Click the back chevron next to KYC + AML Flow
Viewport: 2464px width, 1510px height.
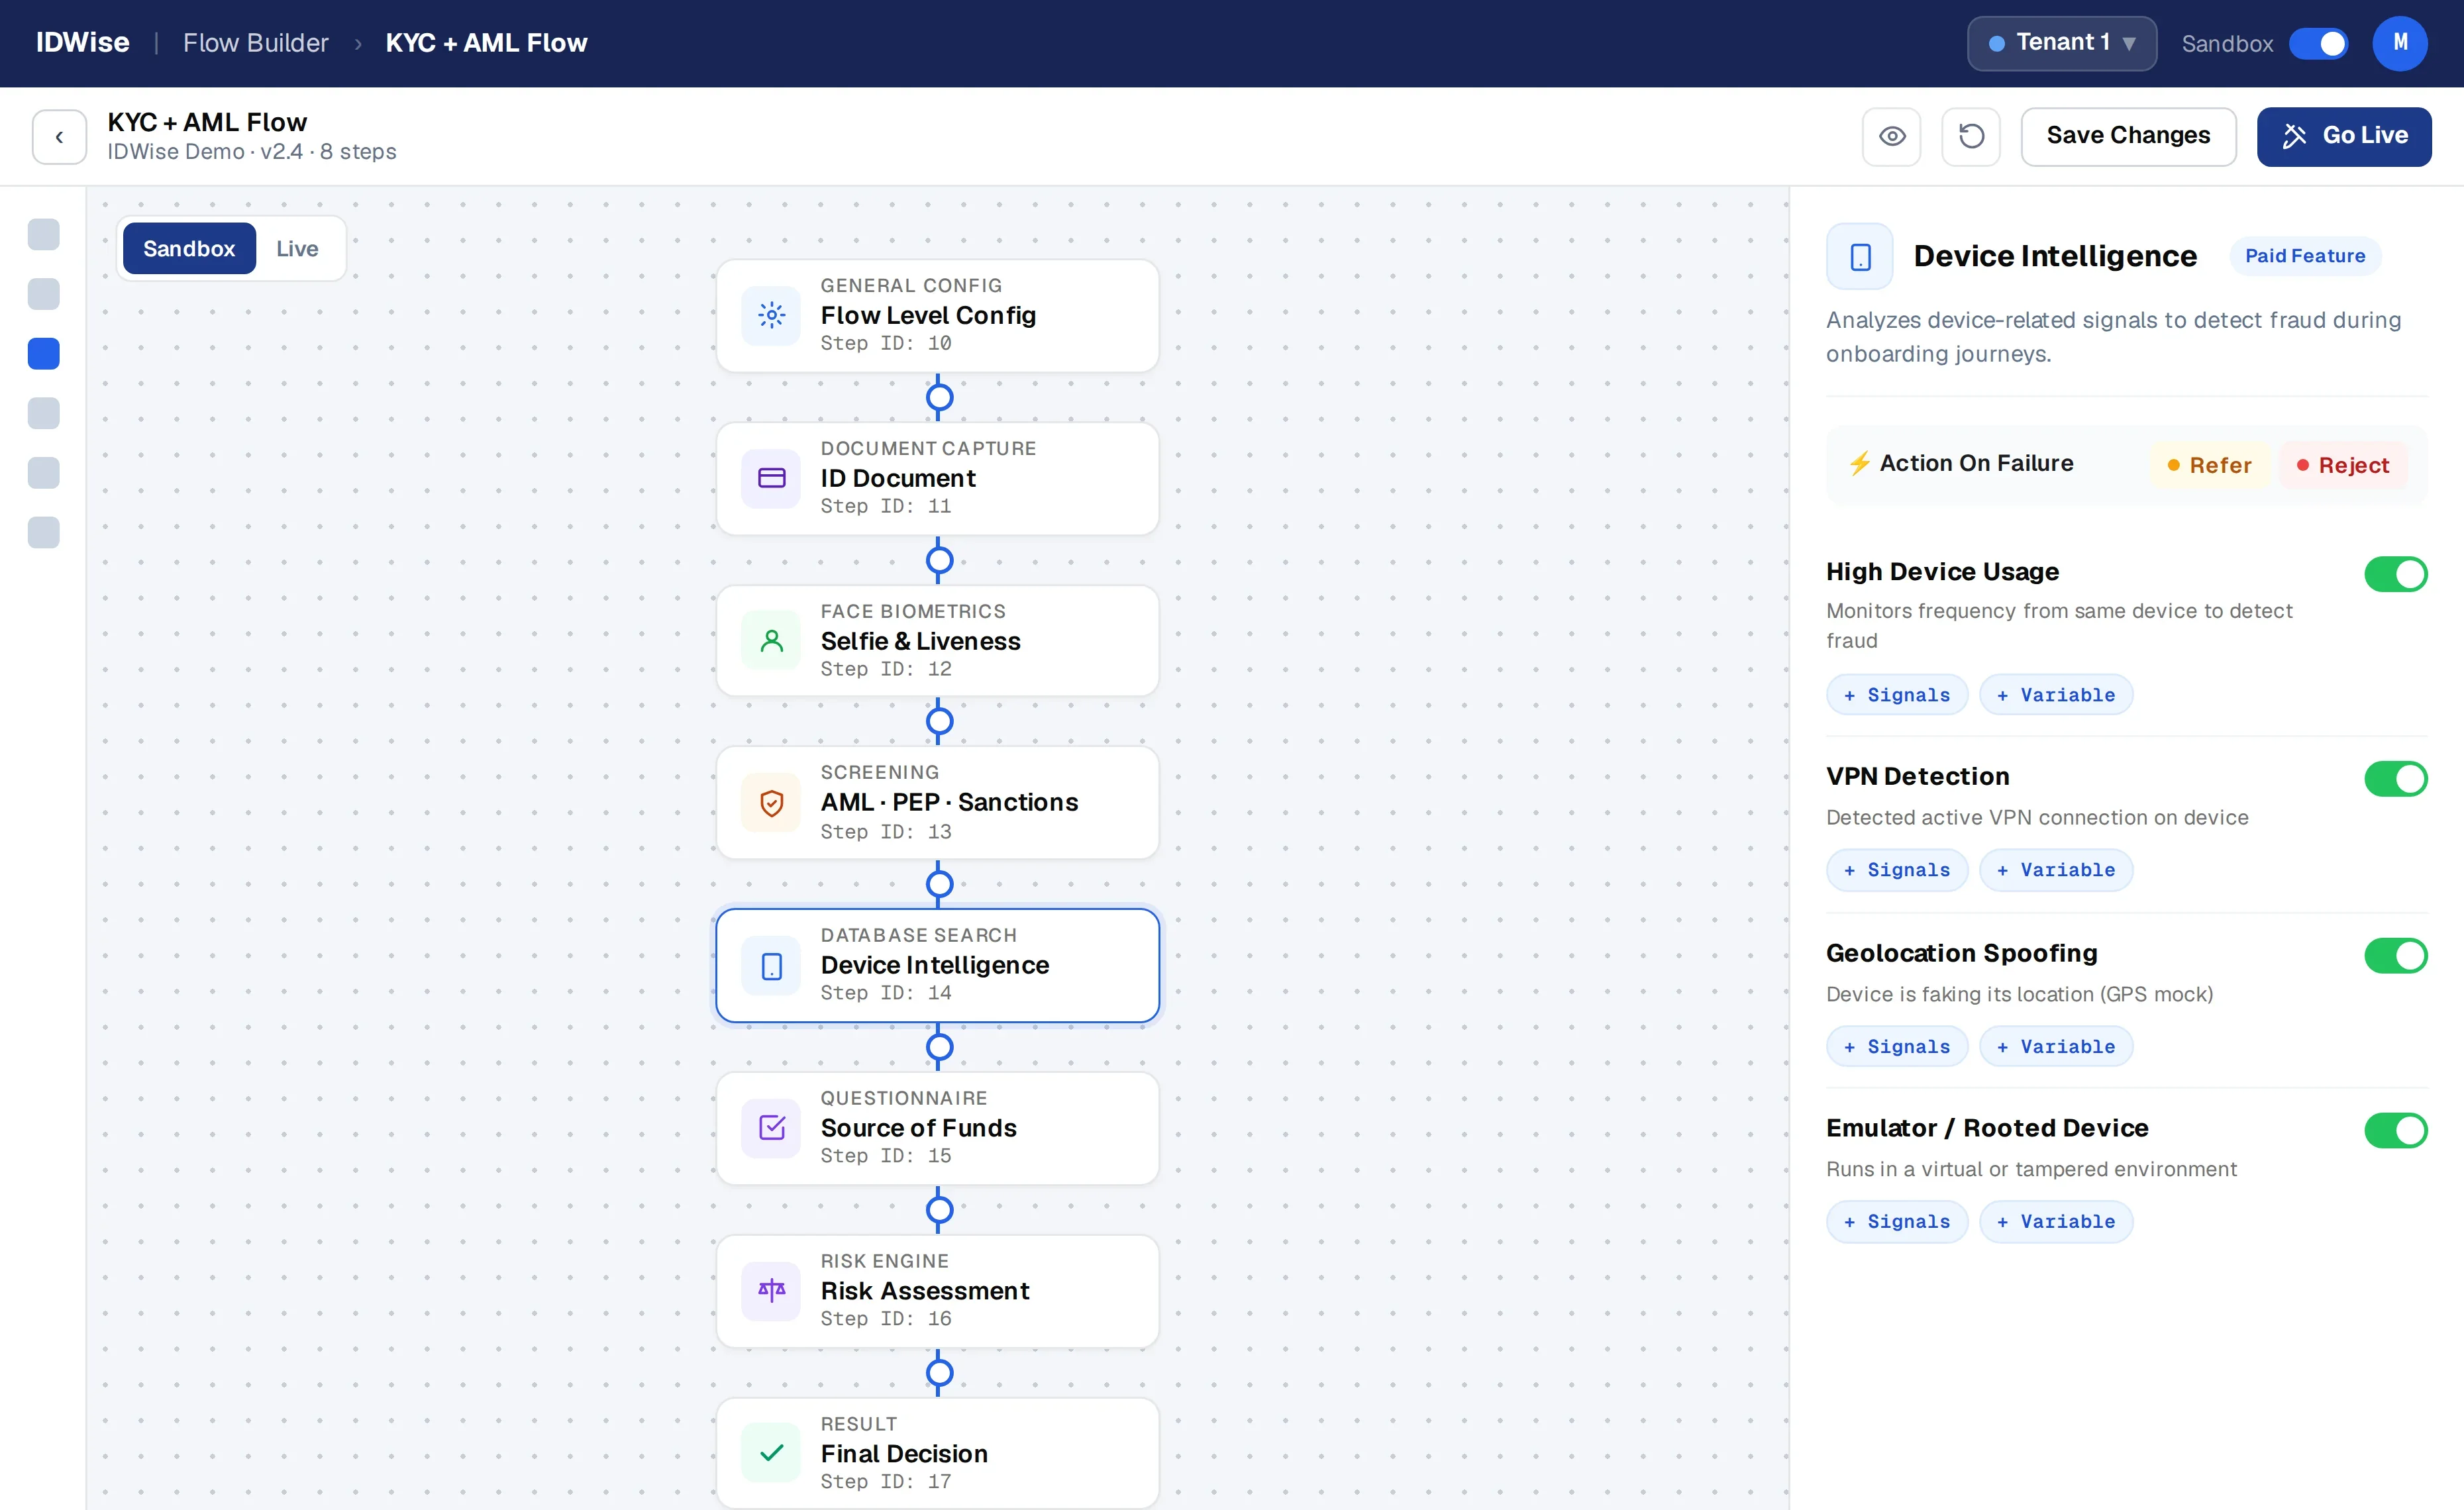pos(59,137)
